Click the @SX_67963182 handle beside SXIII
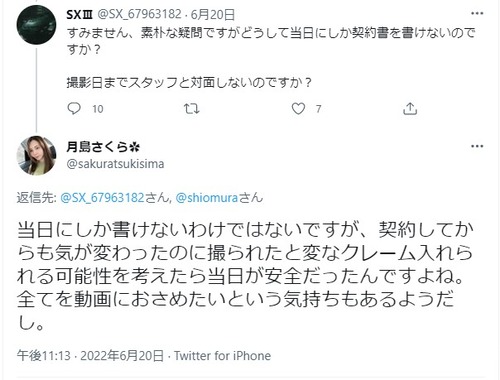 (139, 15)
